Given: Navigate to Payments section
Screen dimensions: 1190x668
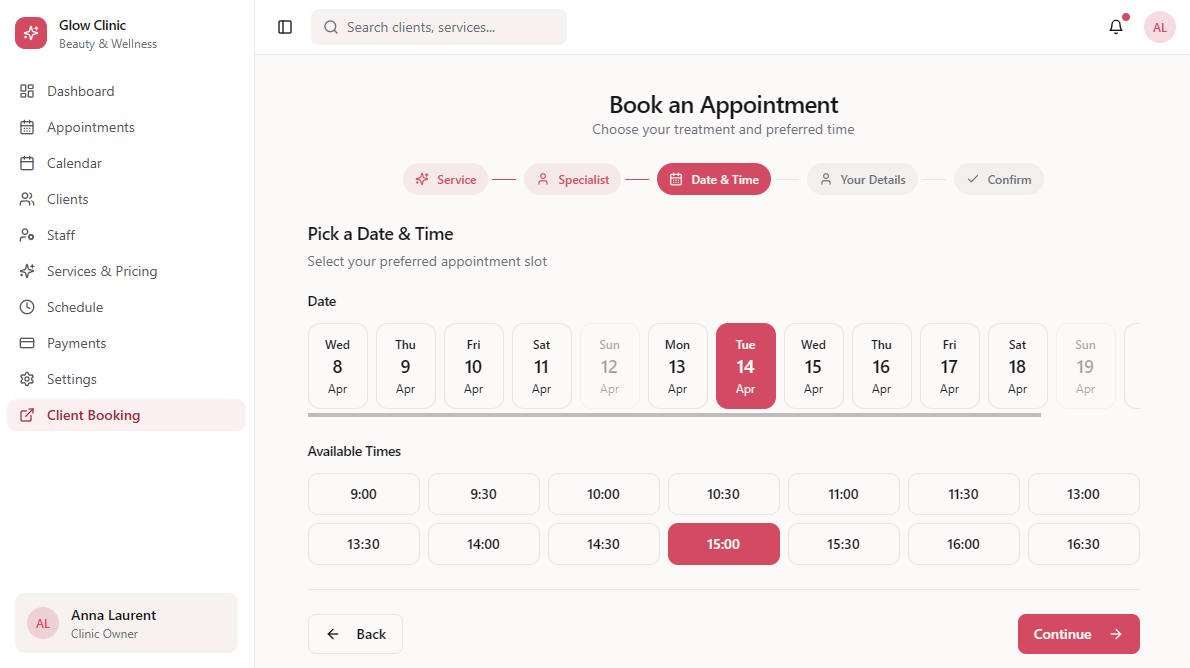Looking at the screenshot, I should pyautogui.click(x=76, y=343).
